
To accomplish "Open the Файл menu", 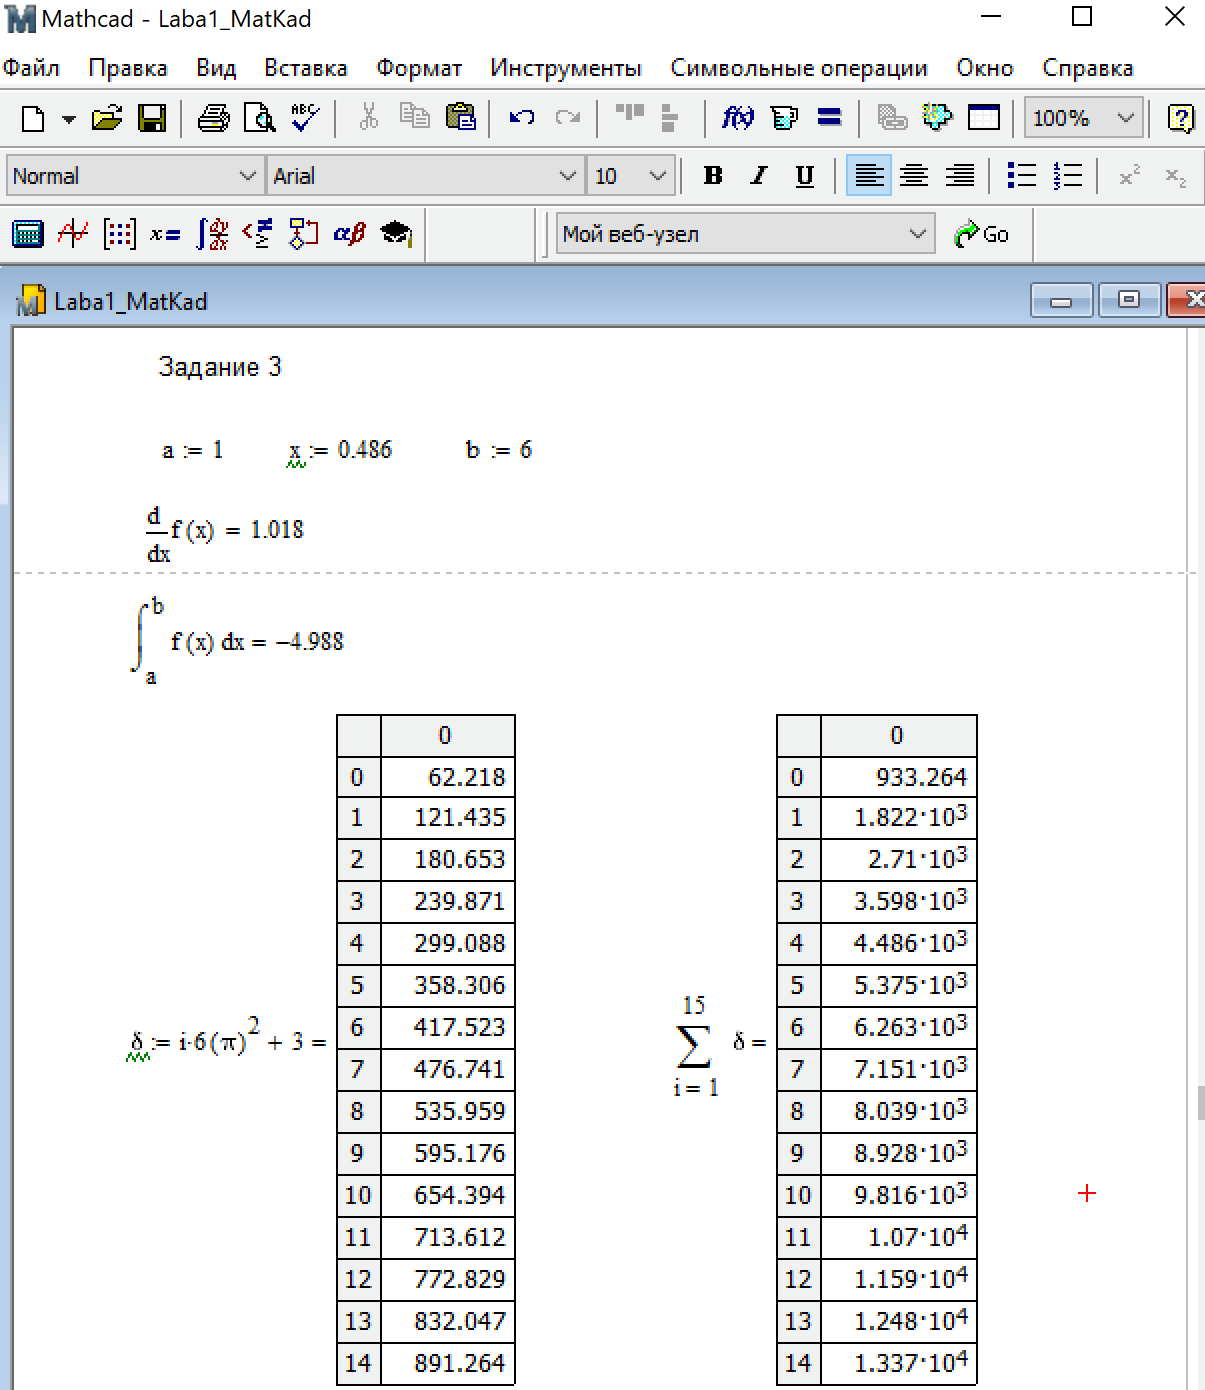I will coord(32,68).
